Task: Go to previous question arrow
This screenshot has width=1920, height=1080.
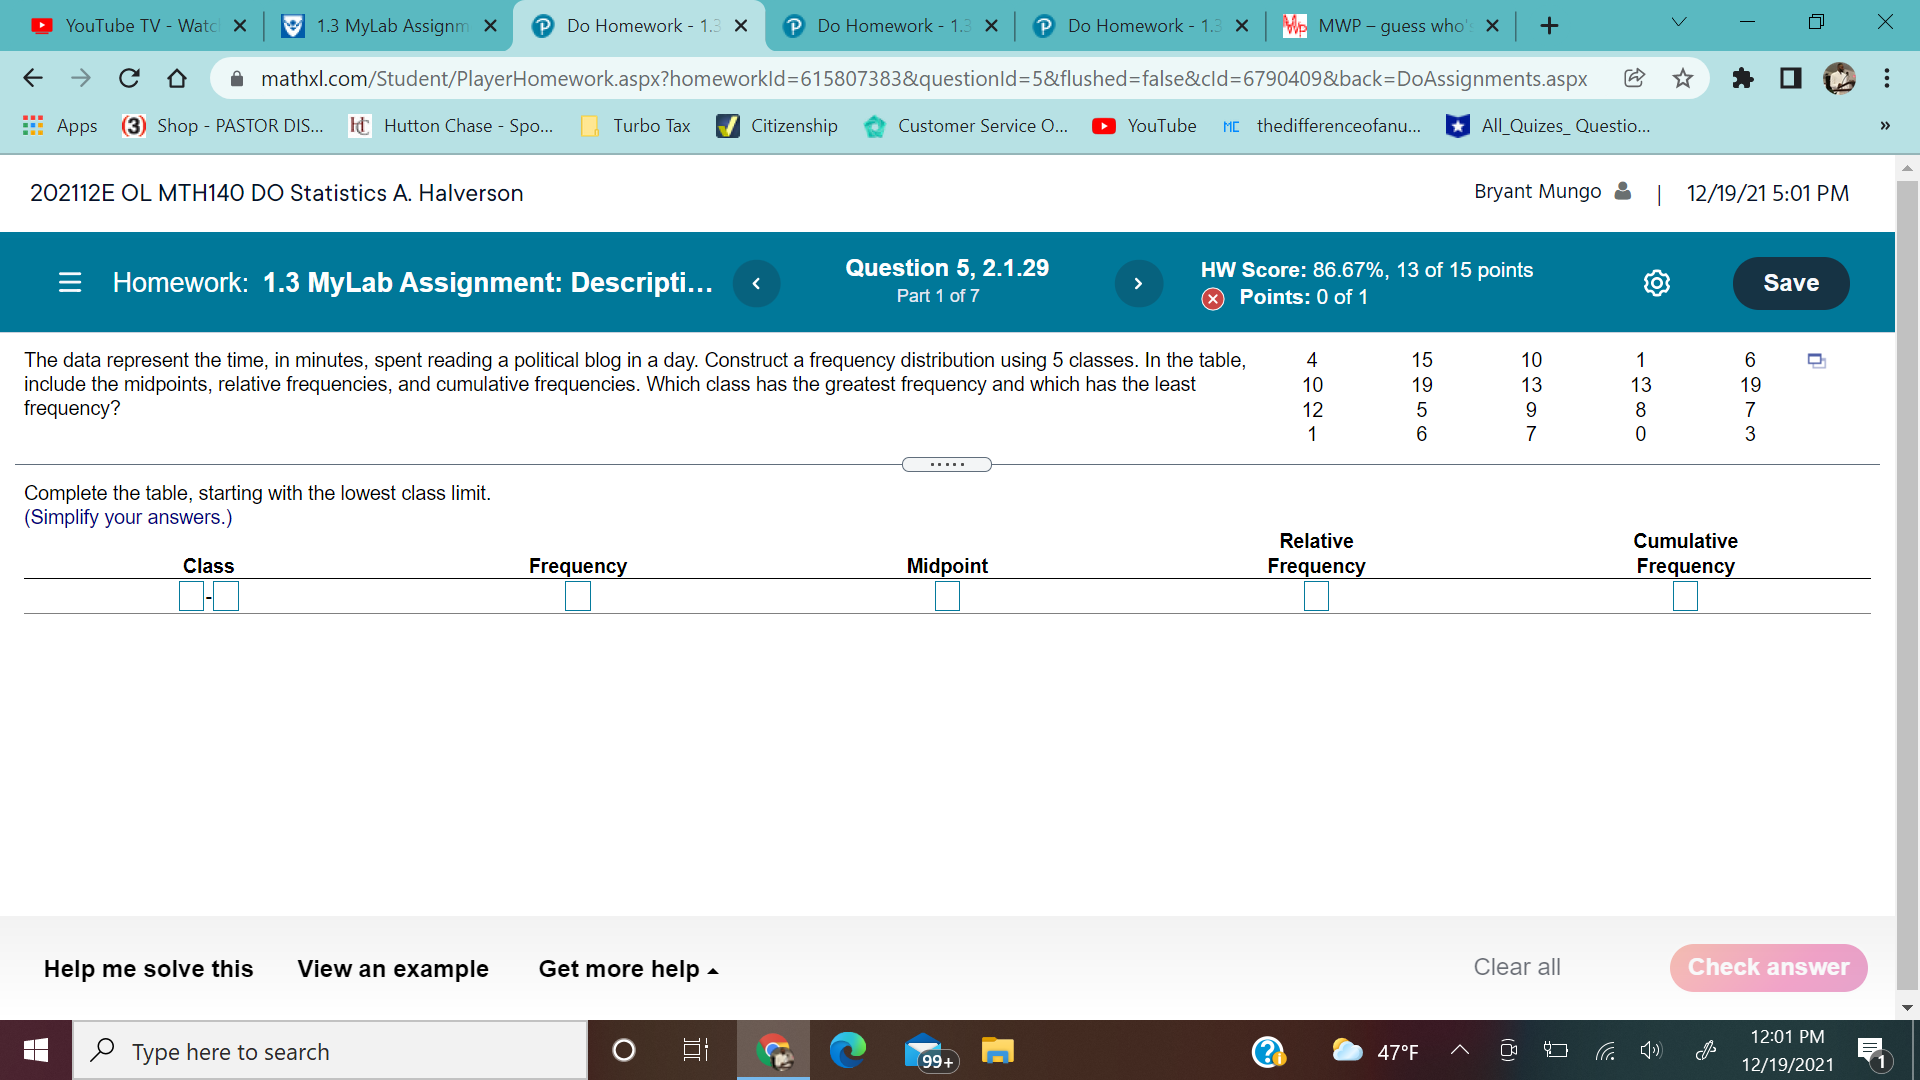Action: point(756,283)
